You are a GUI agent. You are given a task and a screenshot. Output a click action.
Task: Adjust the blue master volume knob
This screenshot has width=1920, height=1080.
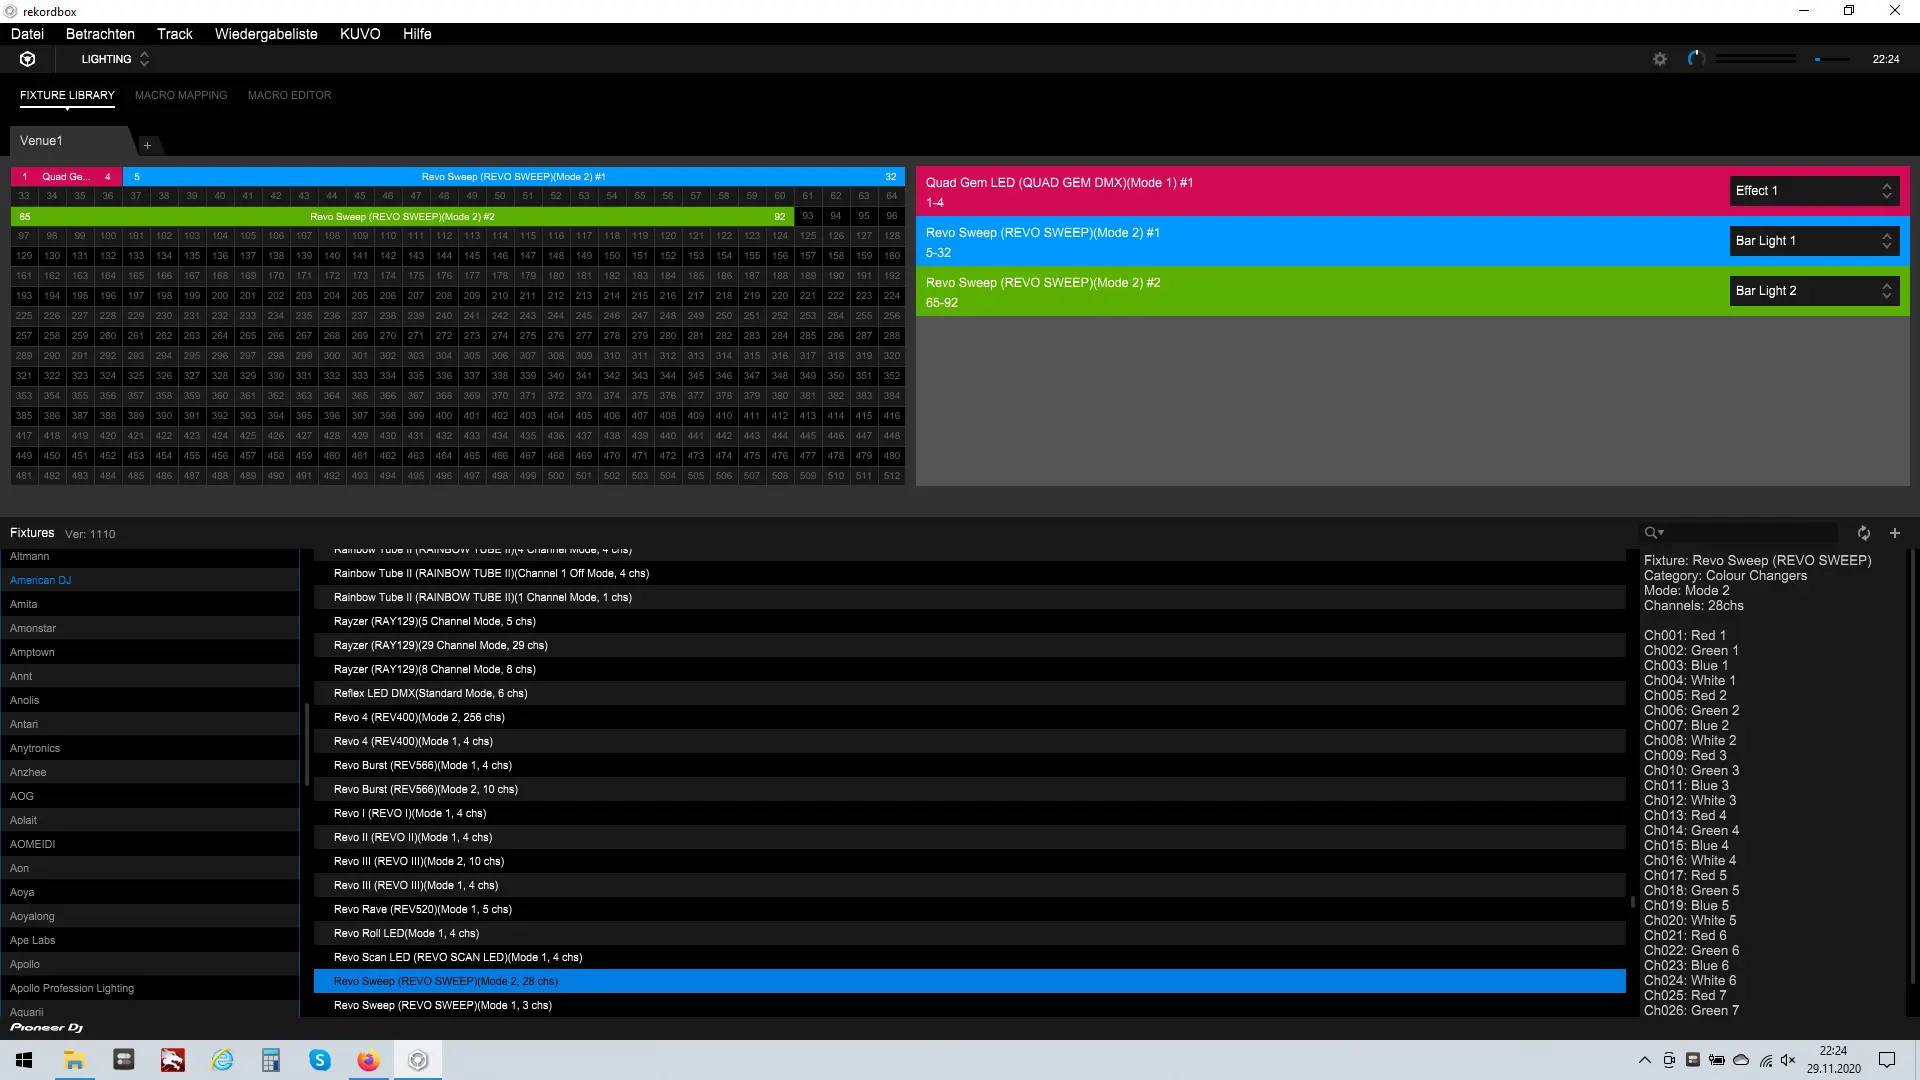1695,59
